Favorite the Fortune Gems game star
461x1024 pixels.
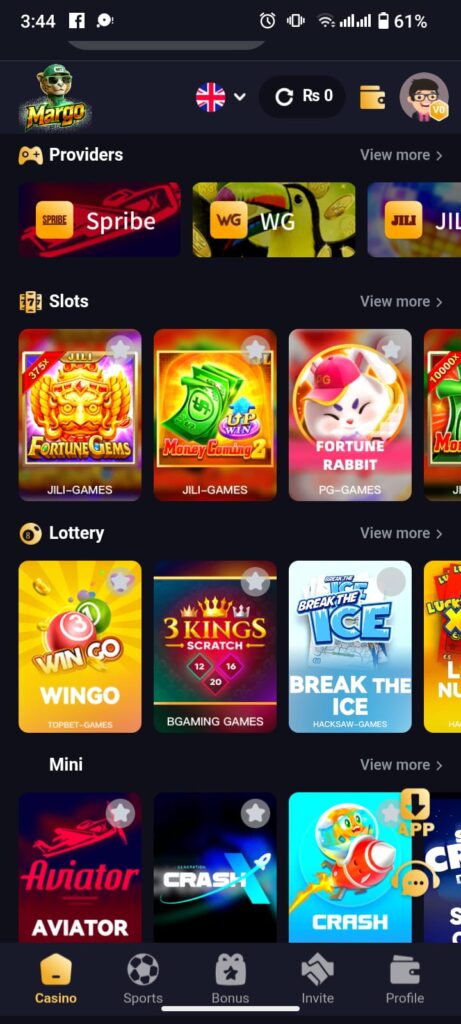tap(121, 349)
